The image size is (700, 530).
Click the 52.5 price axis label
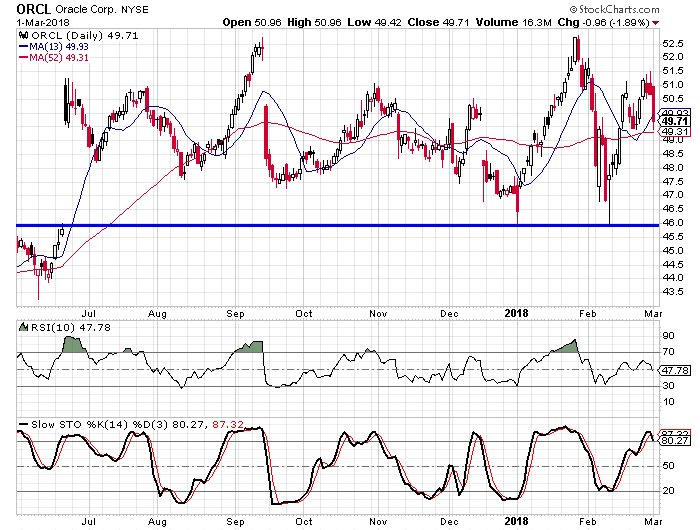click(673, 44)
